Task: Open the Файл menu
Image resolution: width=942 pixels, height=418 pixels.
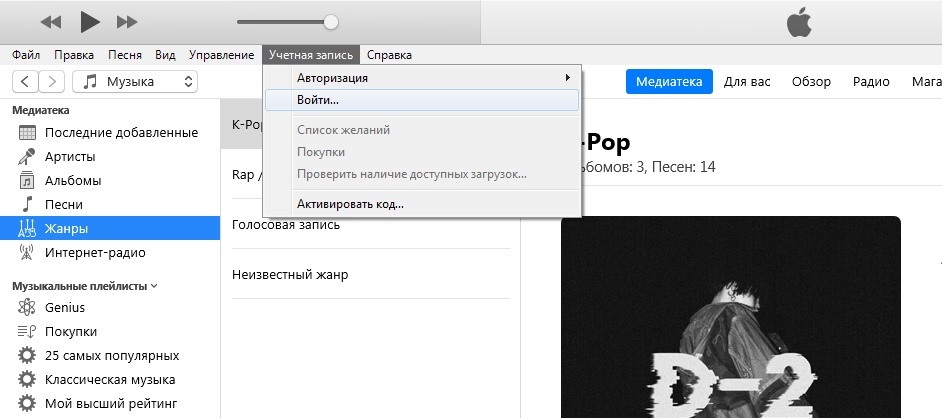Action: (x=26, y=55)
